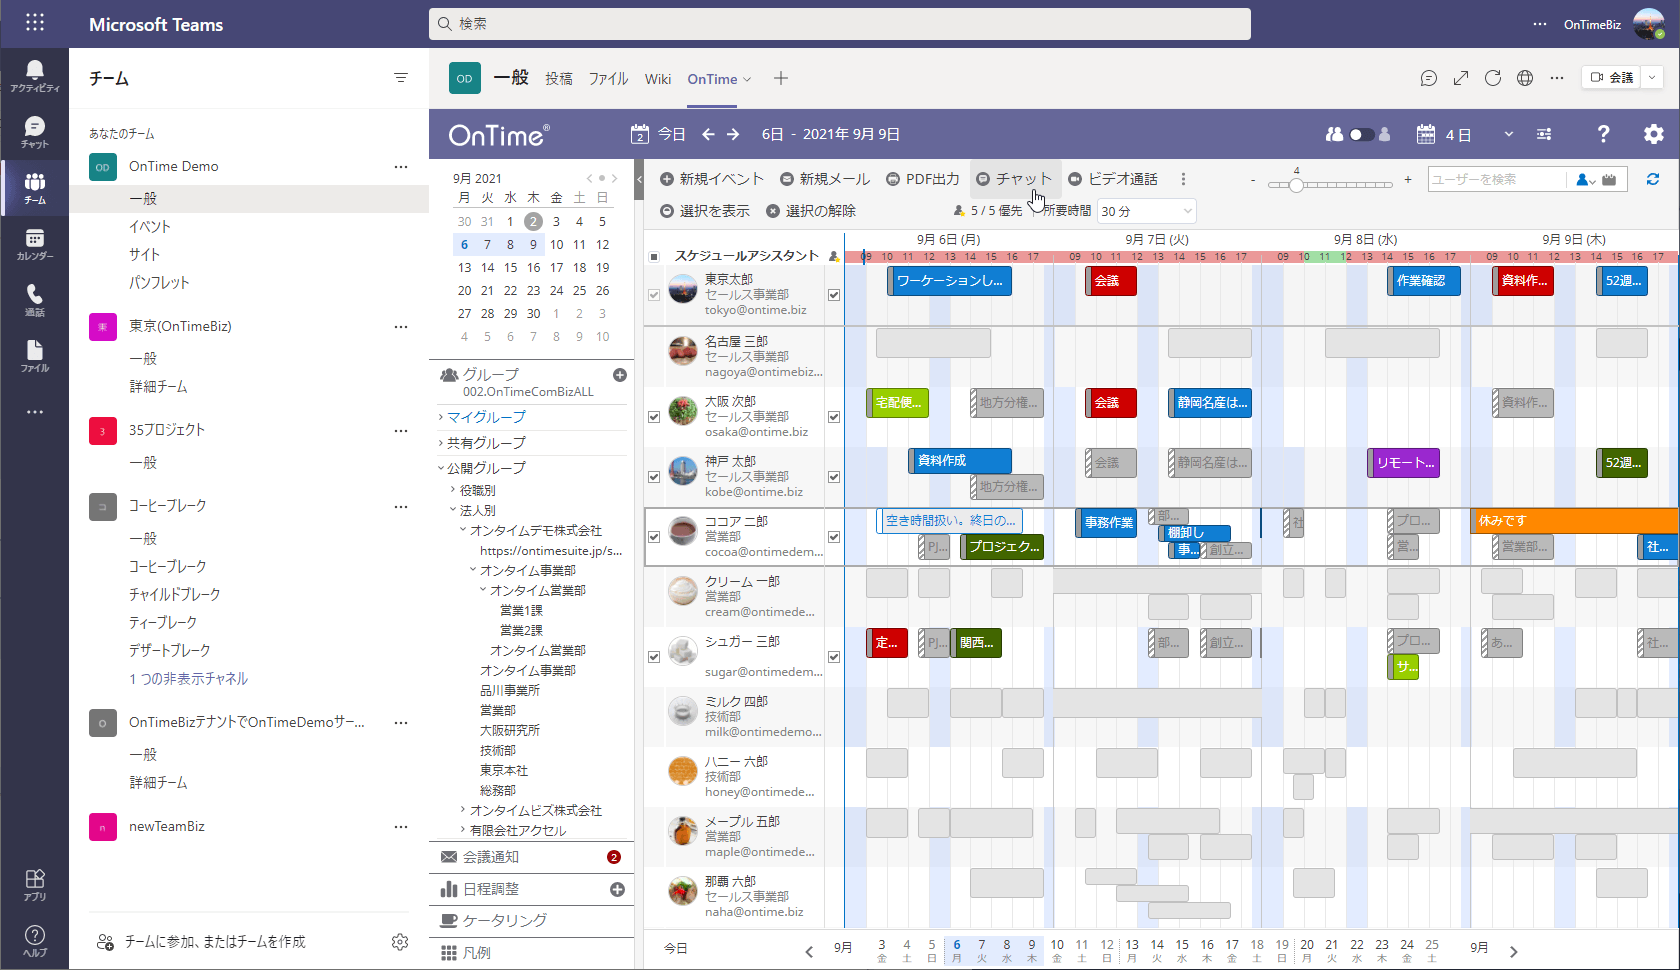1680x970 pixels.
Task: Check the 大阪次郎 selection checkbox
Action: pos(654,416)
